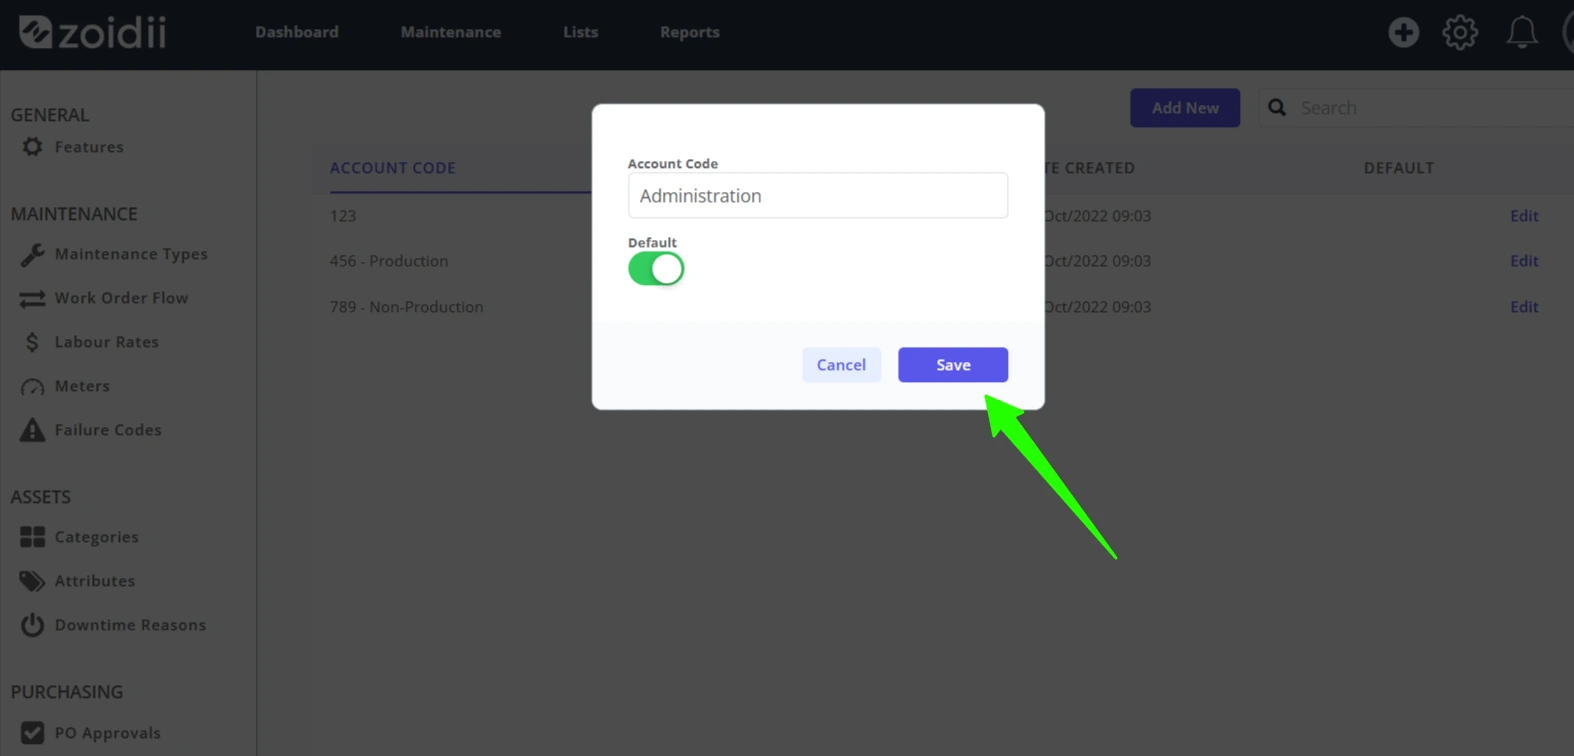Click the search magnifier icon

point(1277,107)
